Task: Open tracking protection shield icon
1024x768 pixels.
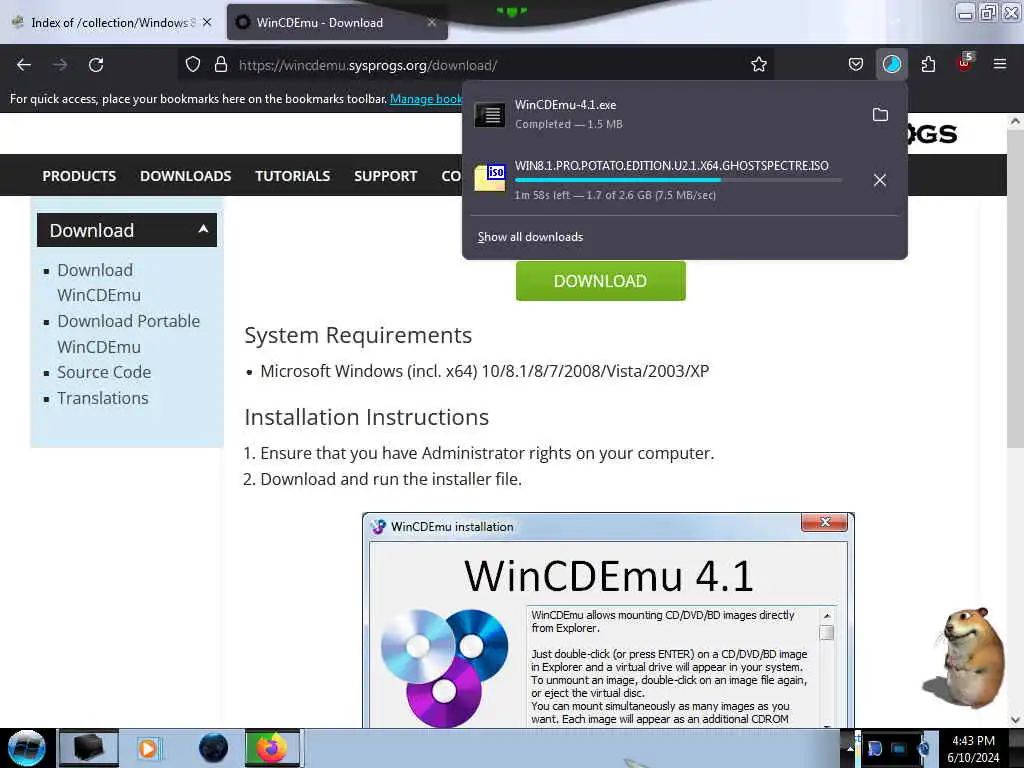Action: pyautogui.click(x=193, y=65)
